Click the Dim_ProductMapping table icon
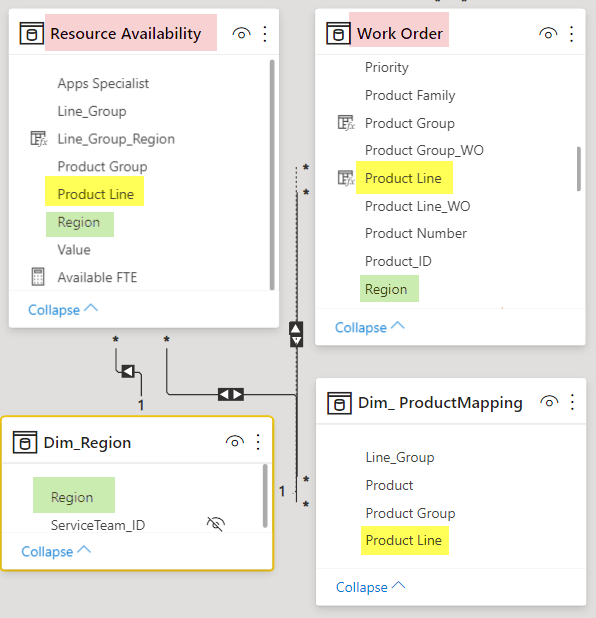The height and width of the screenshot is (618, 596). 339,403
